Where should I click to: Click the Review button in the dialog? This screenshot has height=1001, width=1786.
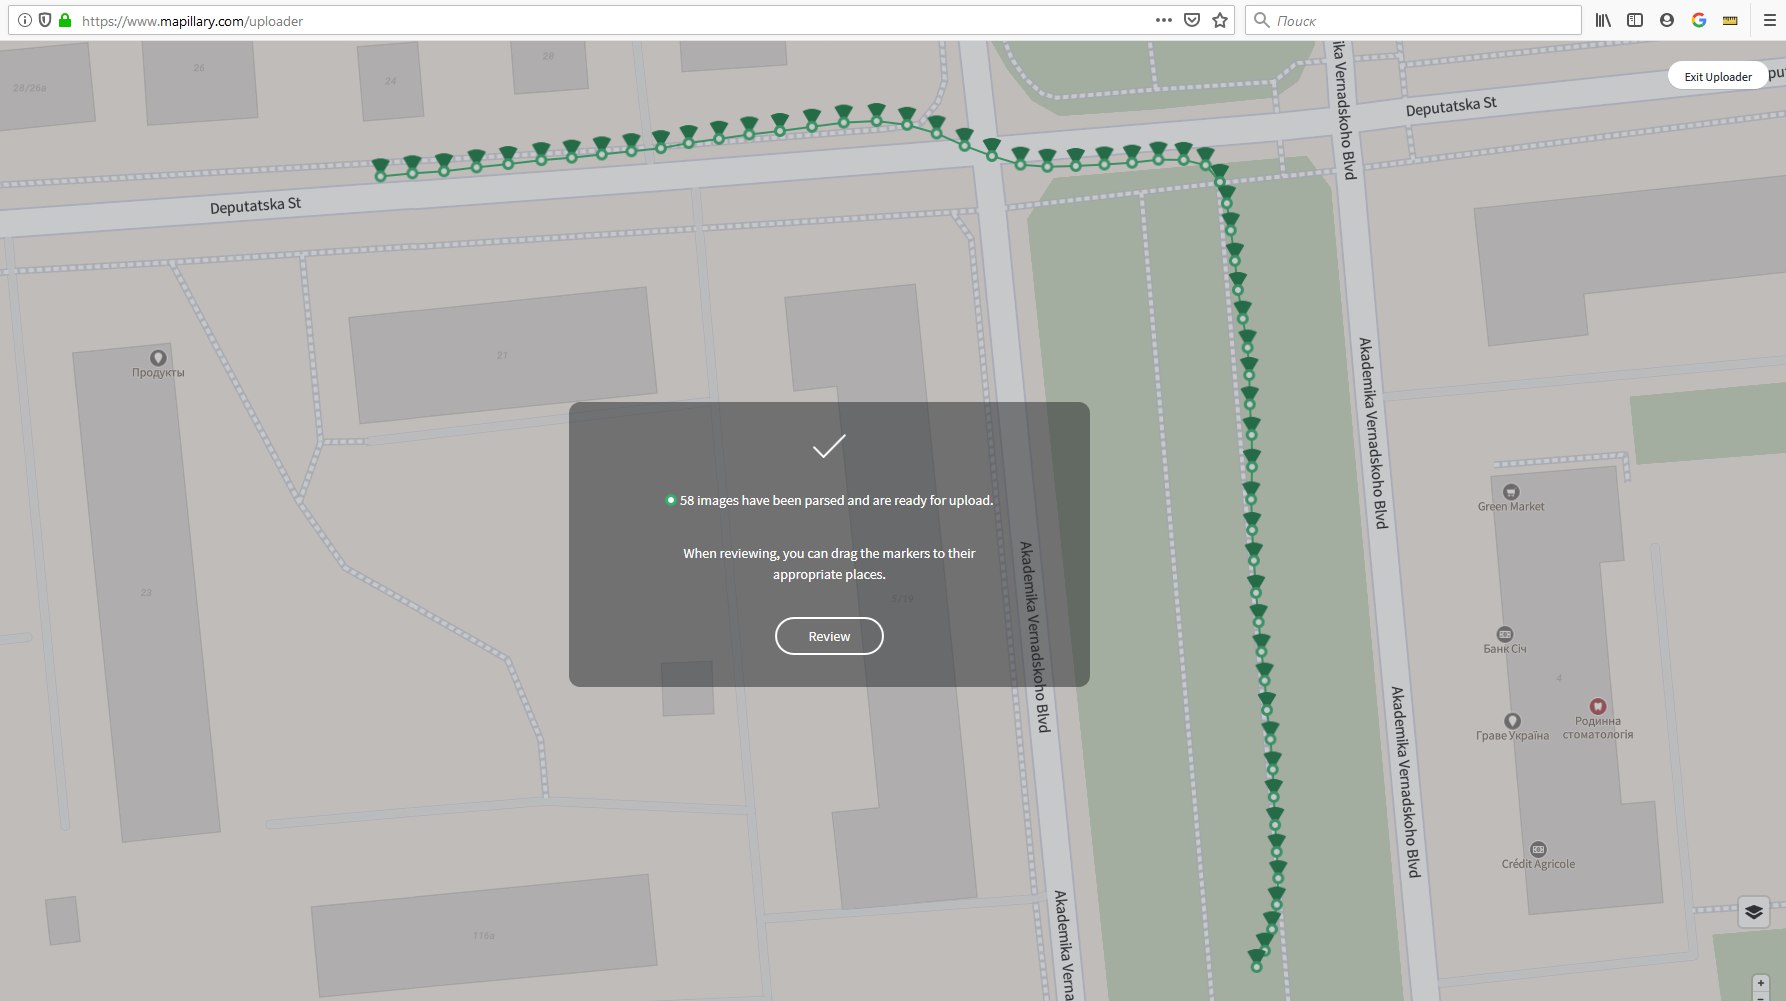(x=829, y=636)
